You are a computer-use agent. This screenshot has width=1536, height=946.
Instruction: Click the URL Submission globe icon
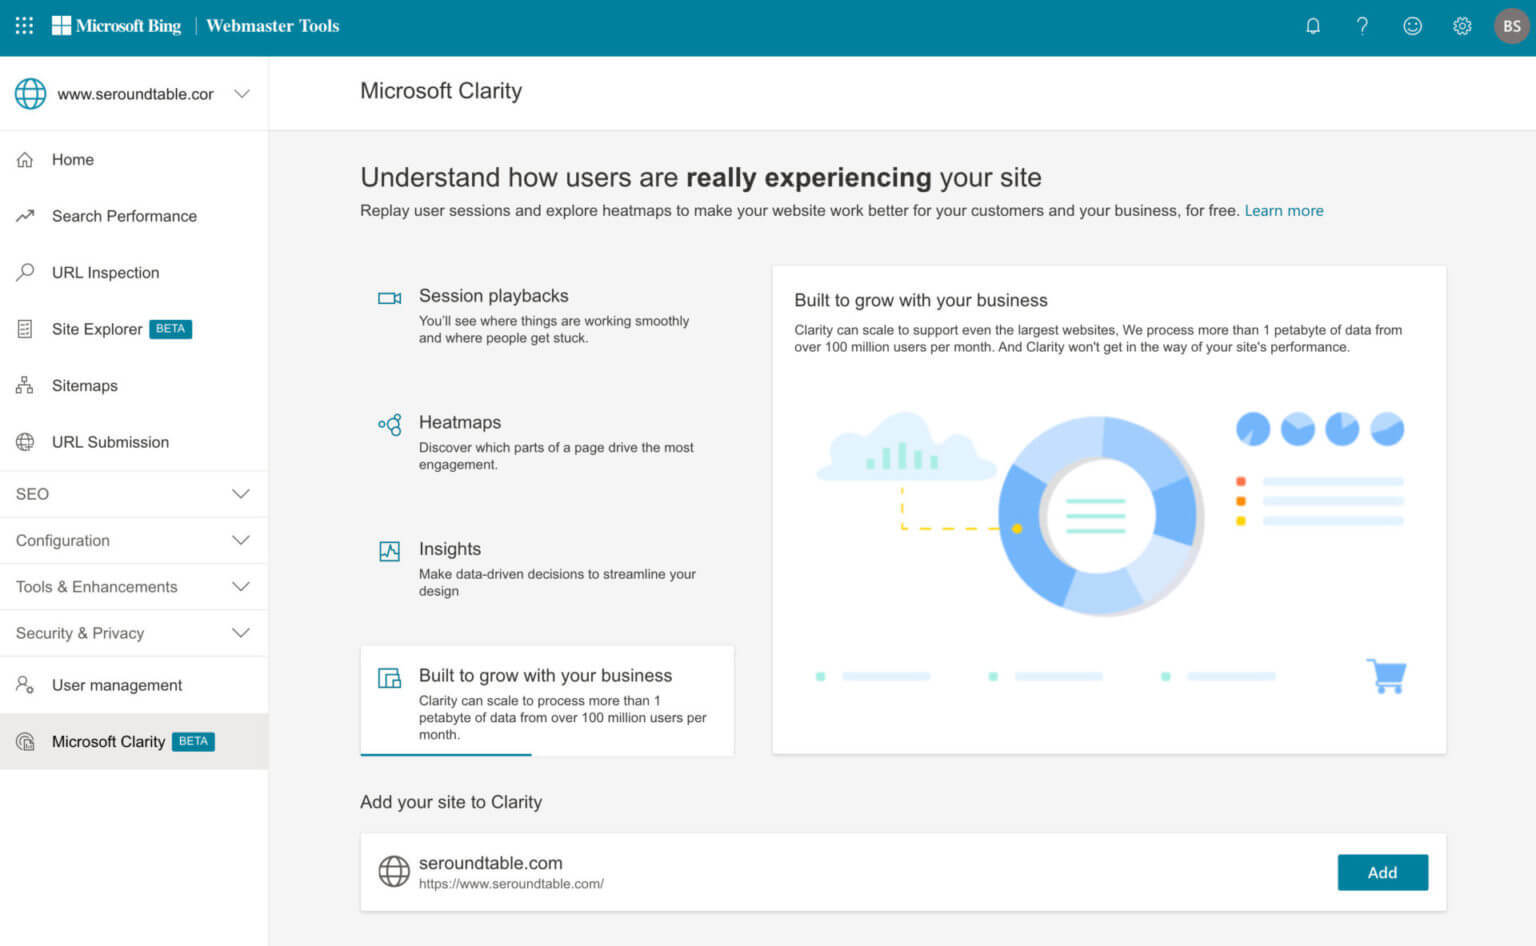25,442
